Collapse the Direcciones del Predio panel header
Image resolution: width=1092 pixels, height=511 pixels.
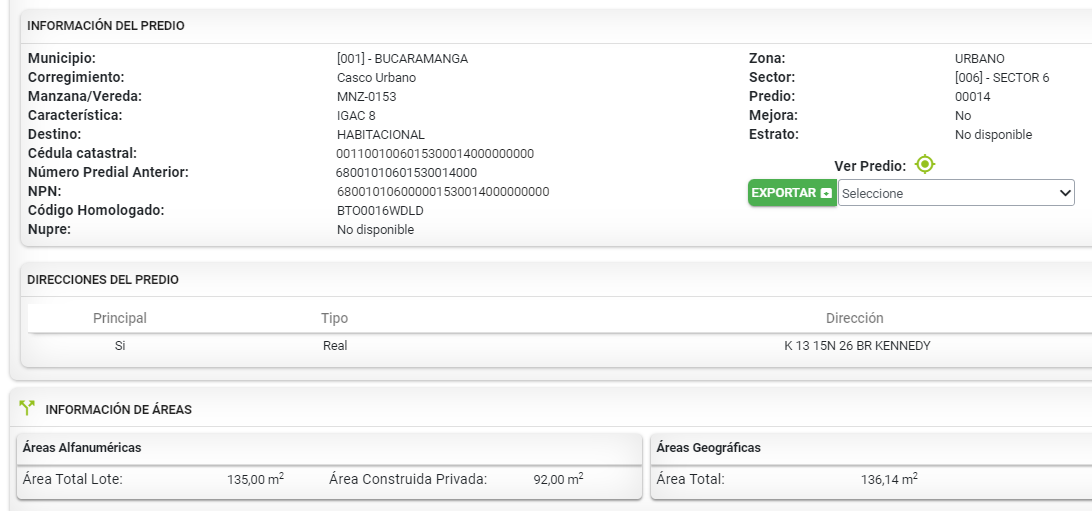103,280
